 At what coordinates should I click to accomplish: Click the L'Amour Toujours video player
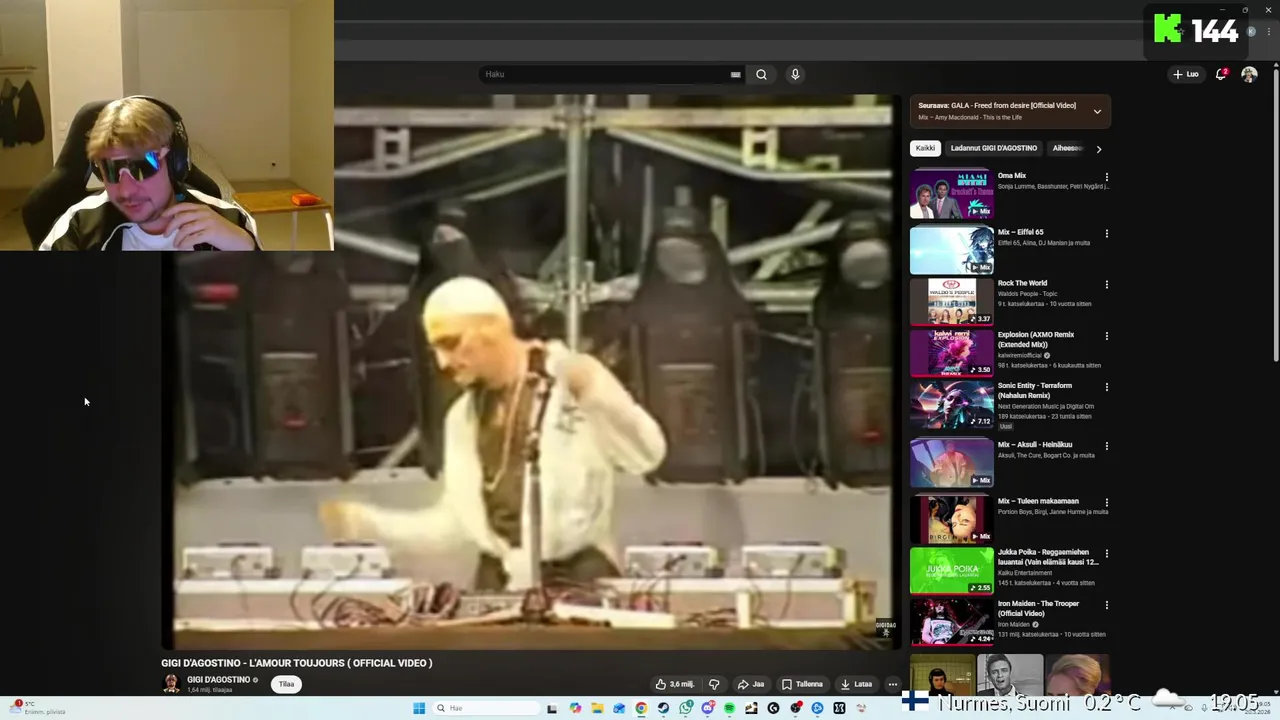click(x=531, y=372)
